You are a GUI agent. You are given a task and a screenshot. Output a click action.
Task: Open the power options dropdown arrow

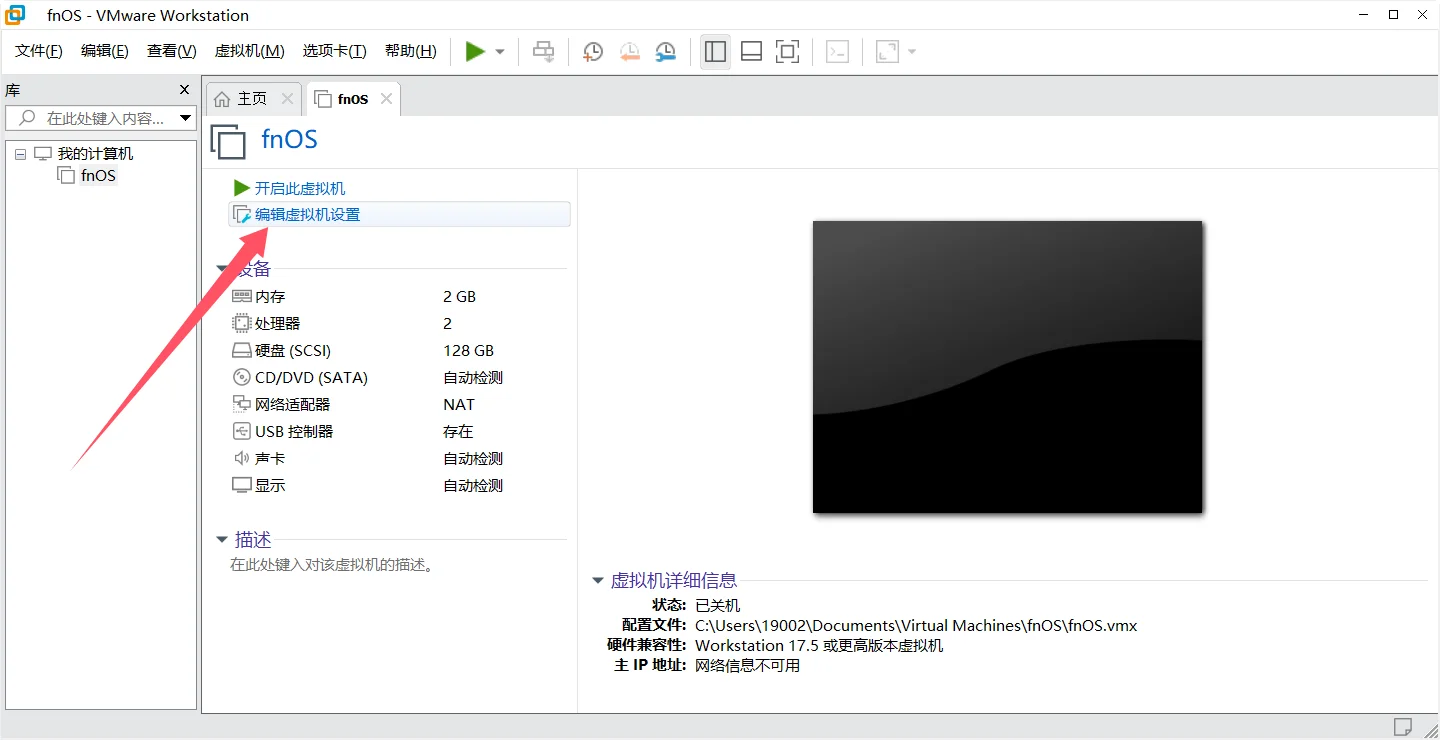[x=500, y=52]
